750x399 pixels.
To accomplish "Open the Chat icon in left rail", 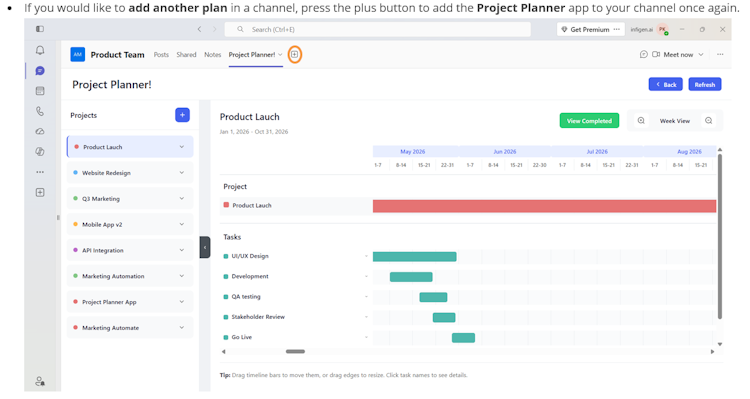I will [40, 71].
